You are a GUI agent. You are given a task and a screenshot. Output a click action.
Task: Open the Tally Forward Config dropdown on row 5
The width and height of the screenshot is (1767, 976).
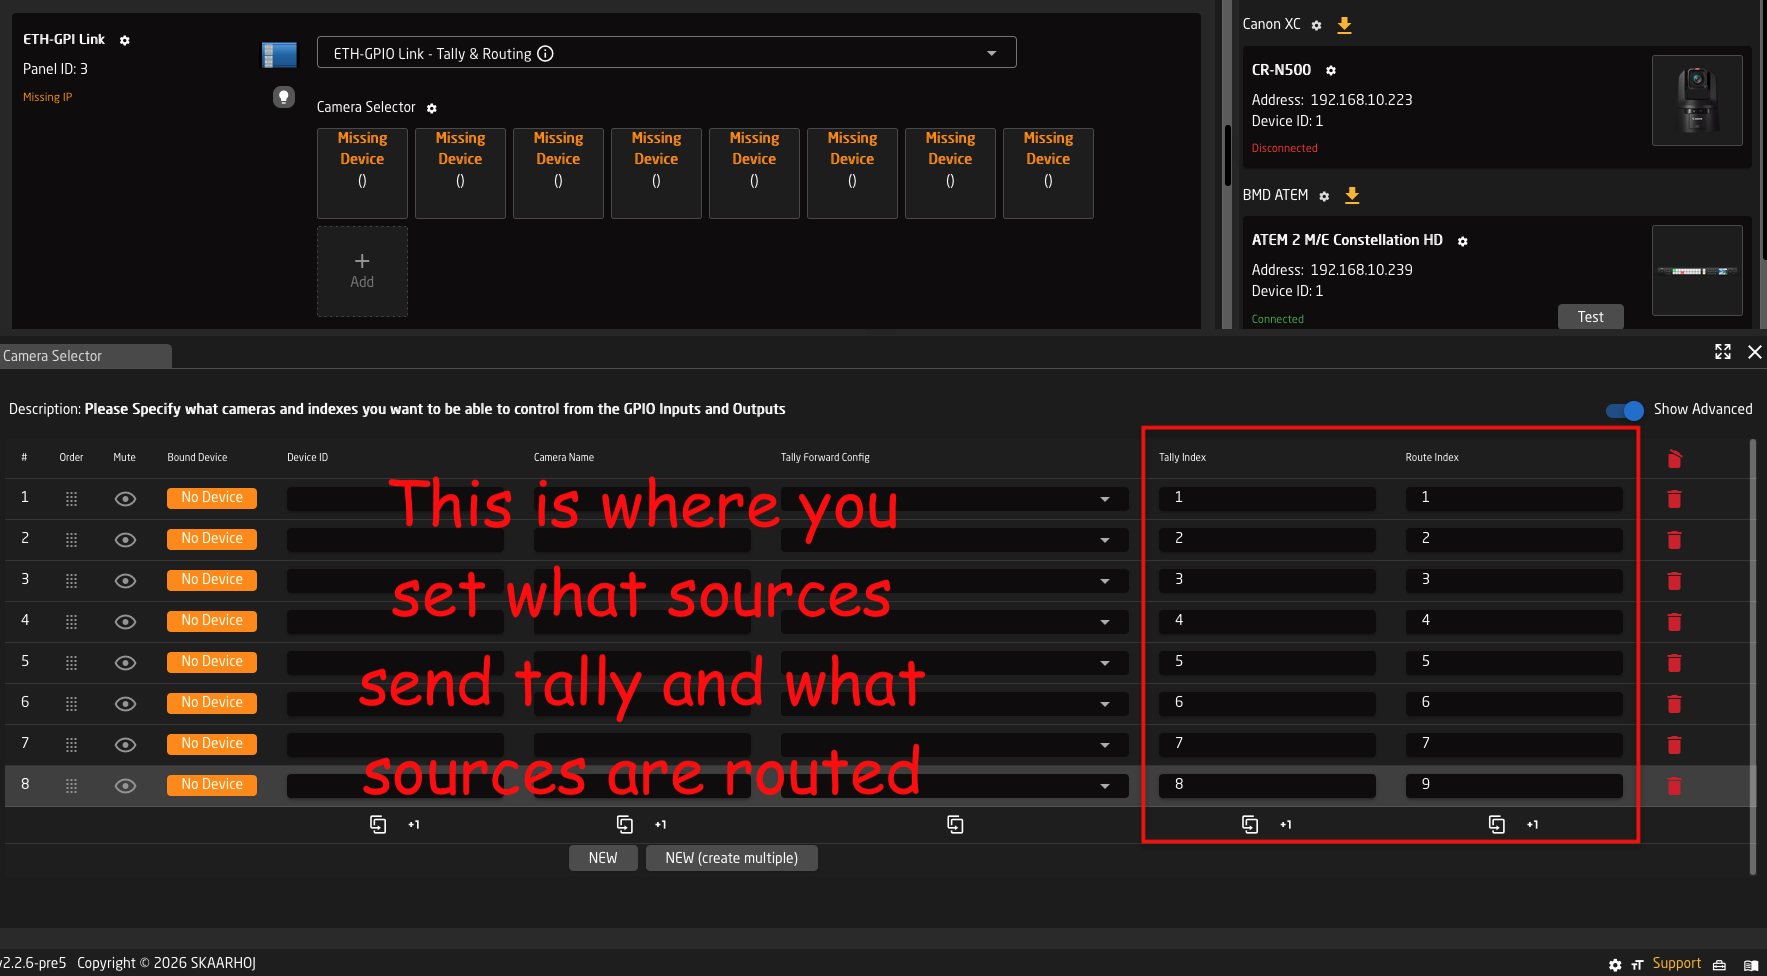(x=1105, y=662)
